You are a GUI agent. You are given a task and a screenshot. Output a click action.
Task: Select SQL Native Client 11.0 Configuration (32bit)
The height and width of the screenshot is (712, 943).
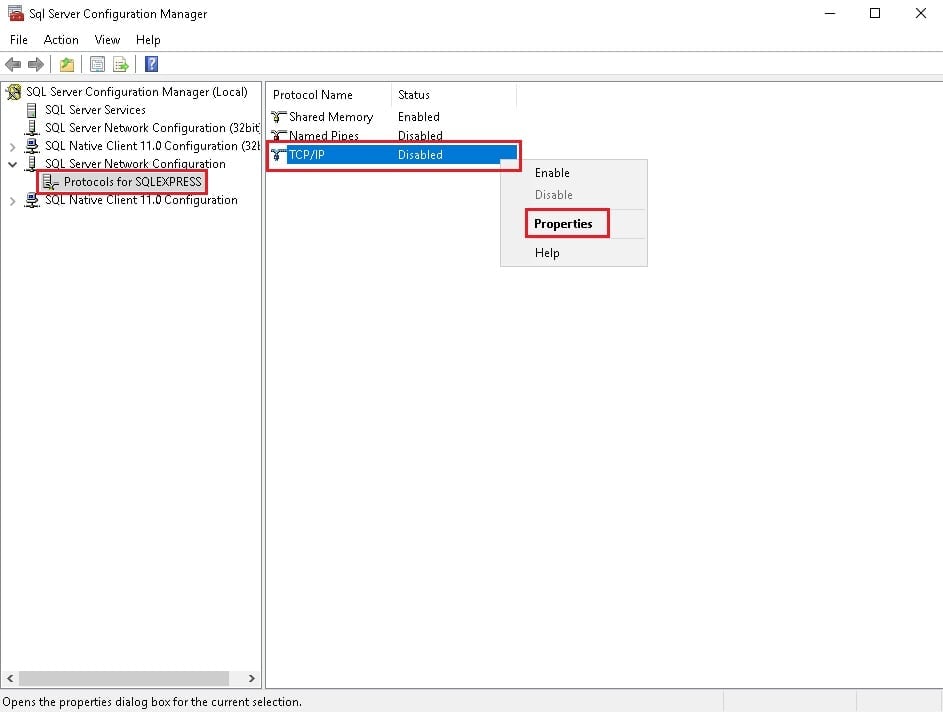click(153, 146)
